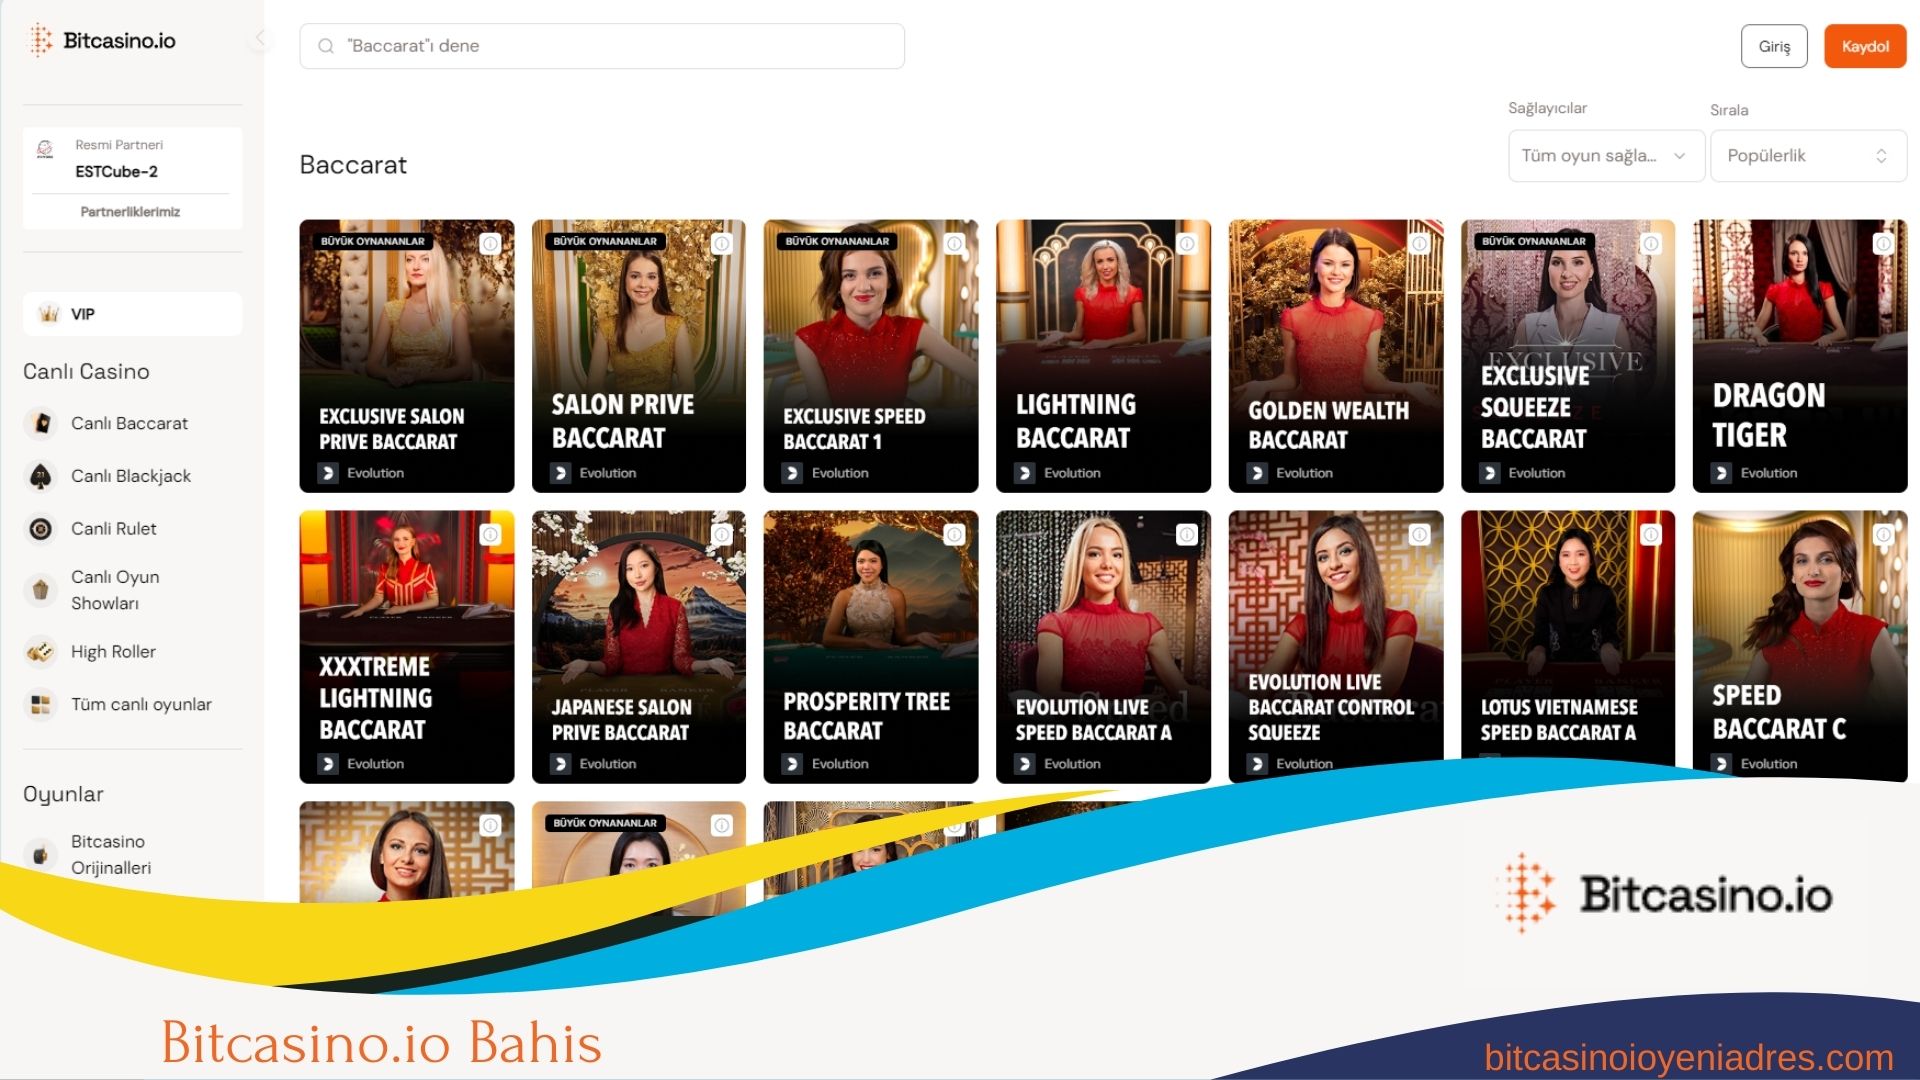Show info for Exclusive Salon Prive Baccarat
The width and height of the screenshot is (1920, 1080).
point(490,243)
